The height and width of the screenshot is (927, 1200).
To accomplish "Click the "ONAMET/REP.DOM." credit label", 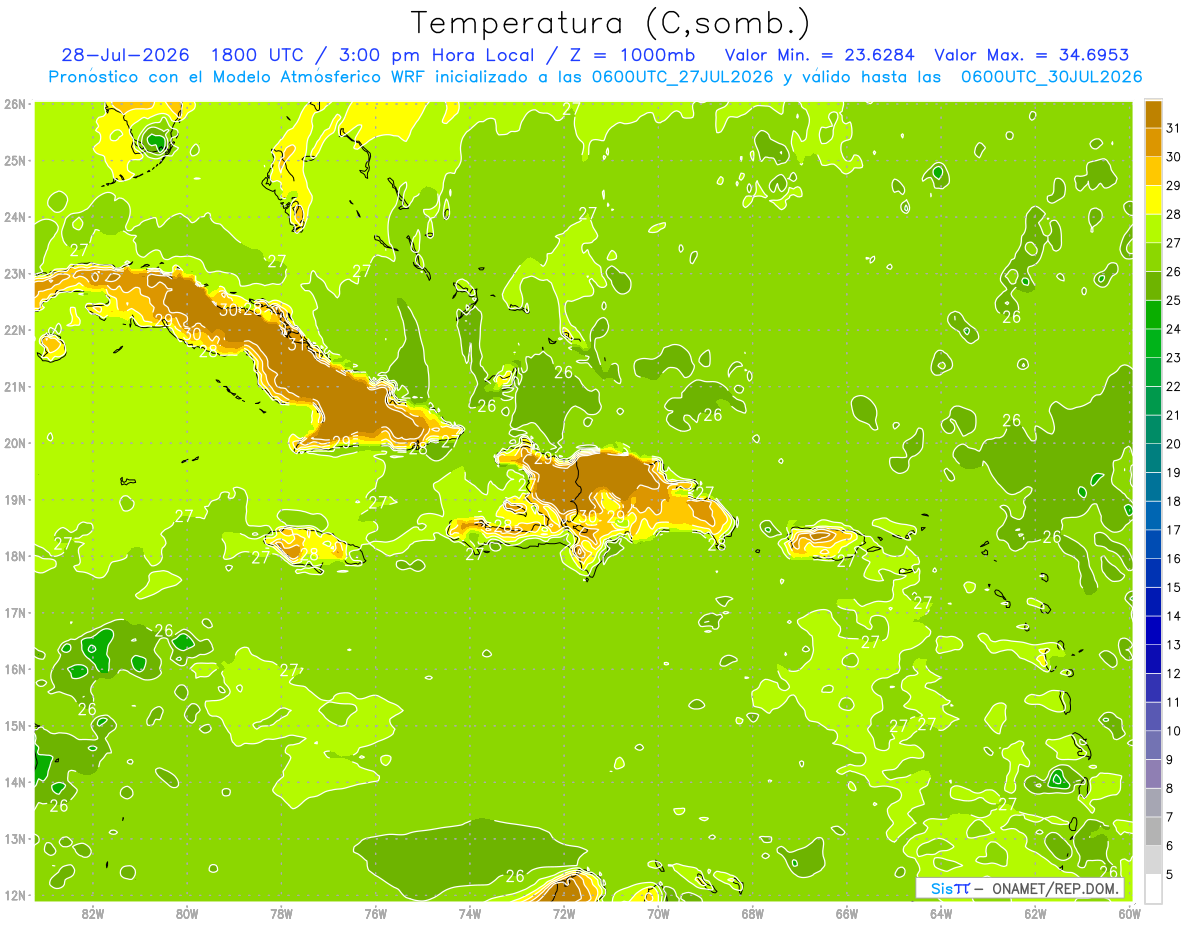I will pos(1056,888).
